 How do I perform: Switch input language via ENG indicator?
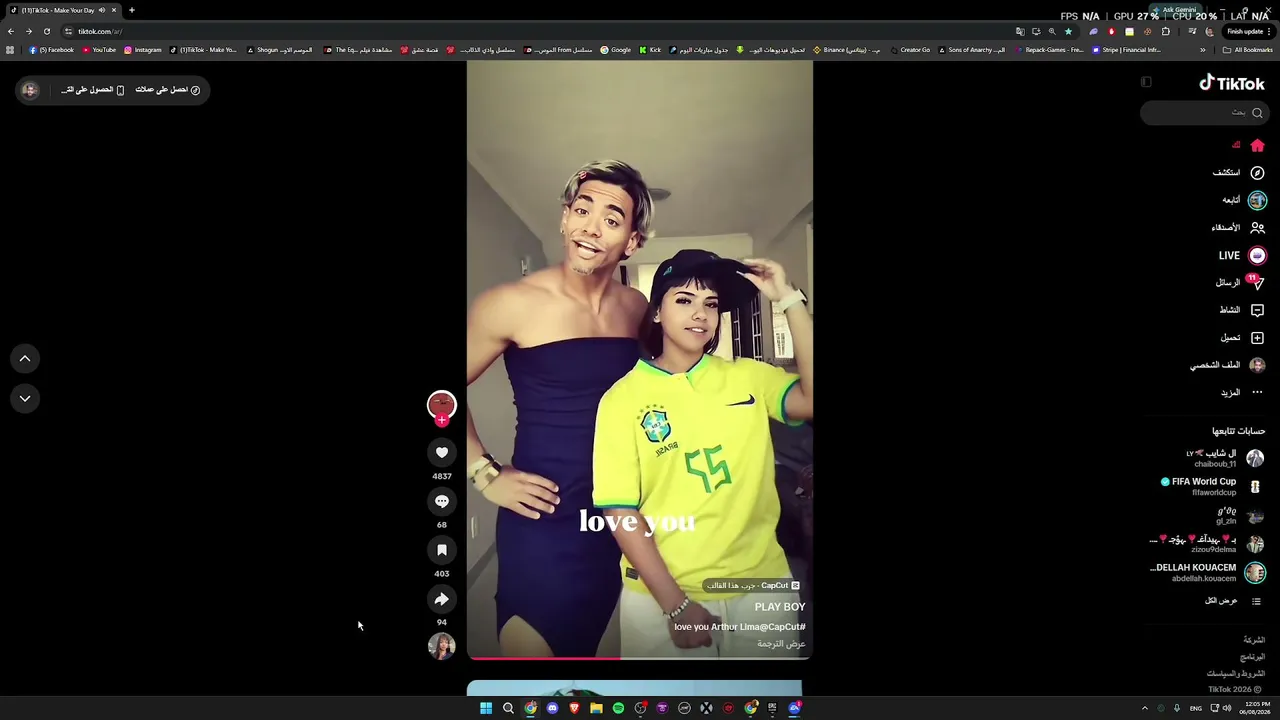(x=1196, y=708)
